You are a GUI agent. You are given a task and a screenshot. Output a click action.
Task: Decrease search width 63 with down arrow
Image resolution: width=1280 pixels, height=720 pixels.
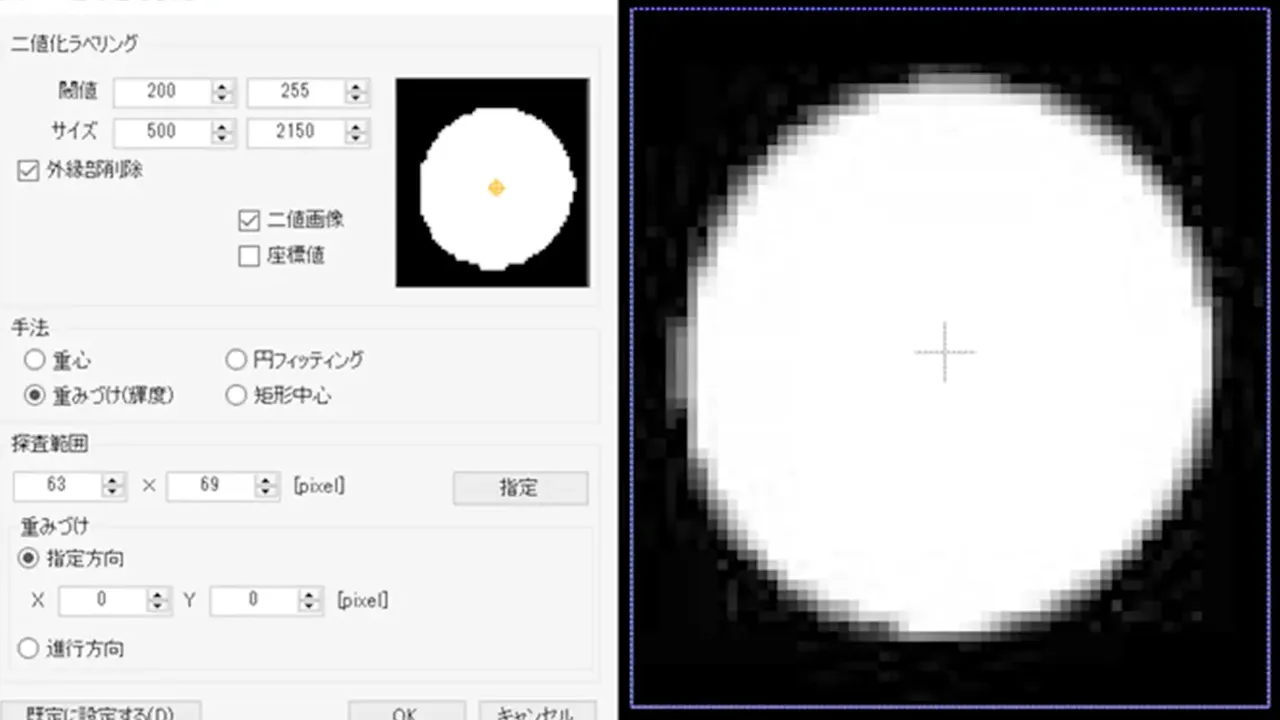tap(113, 492)
